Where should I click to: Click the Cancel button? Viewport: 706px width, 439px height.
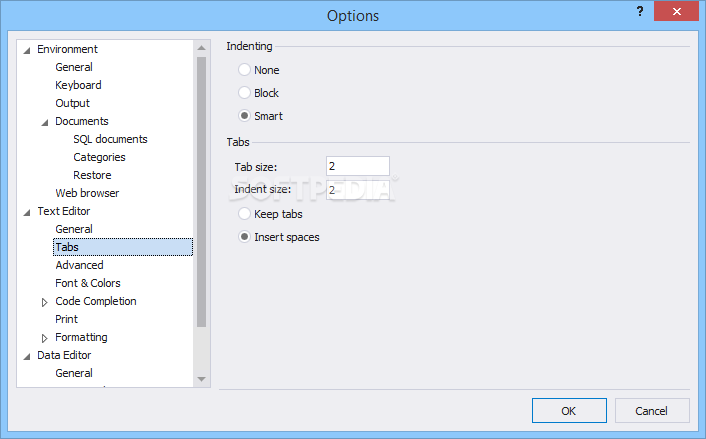coord(651,410)
